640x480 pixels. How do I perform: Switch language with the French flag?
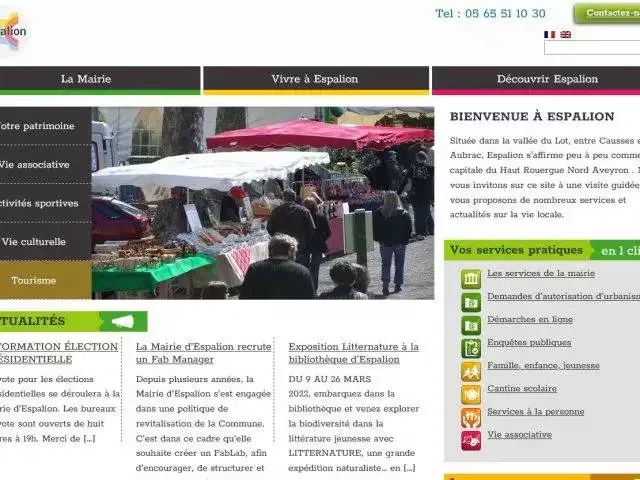point(549,34)
